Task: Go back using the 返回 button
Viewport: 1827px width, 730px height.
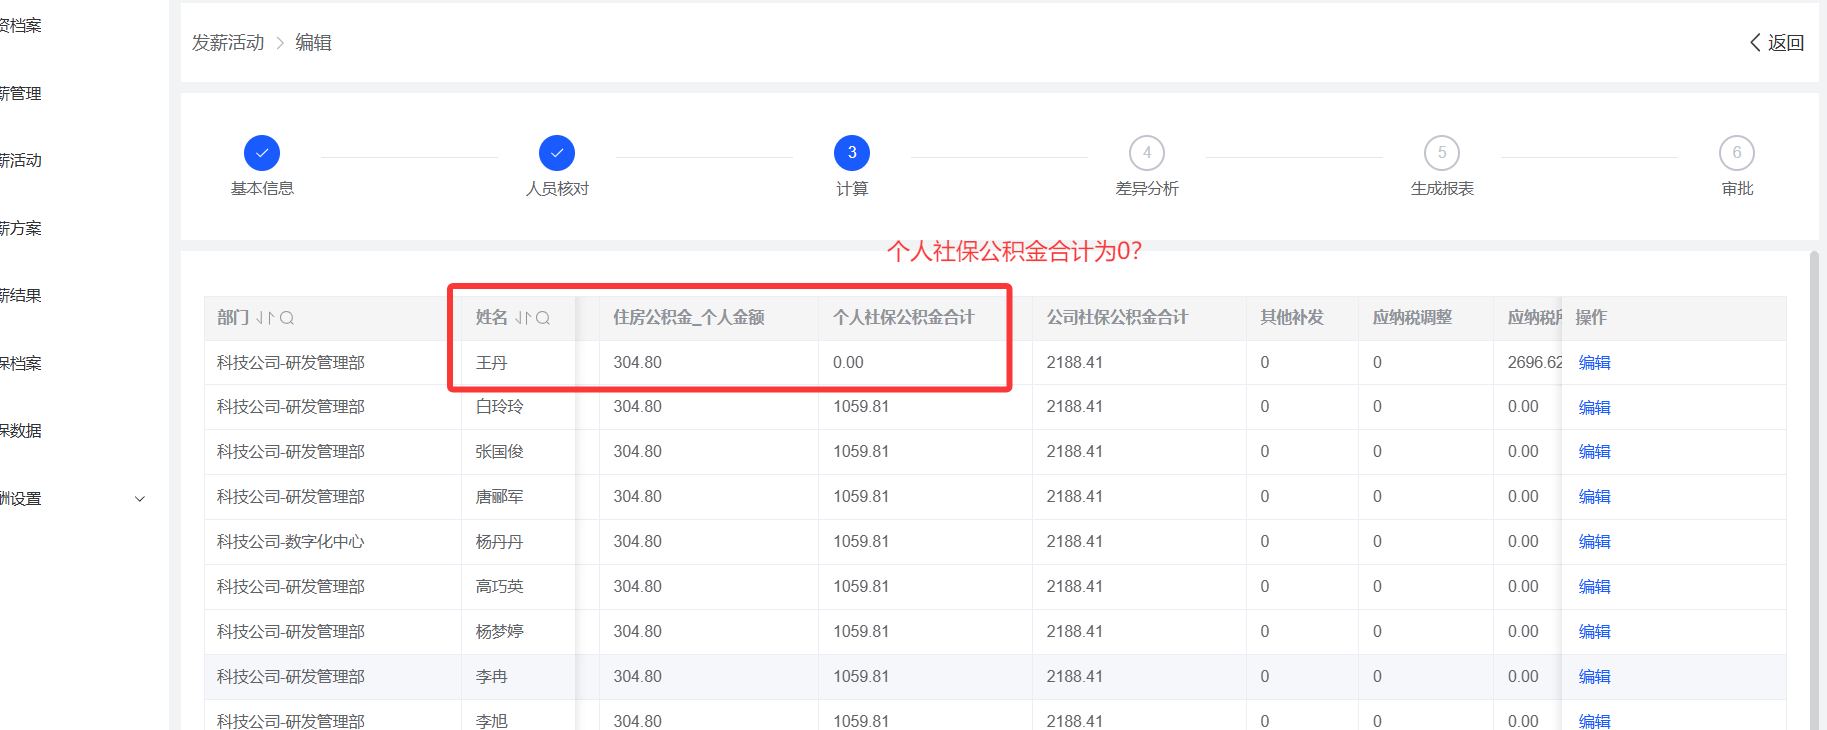Action: [x=1777, y=42]
